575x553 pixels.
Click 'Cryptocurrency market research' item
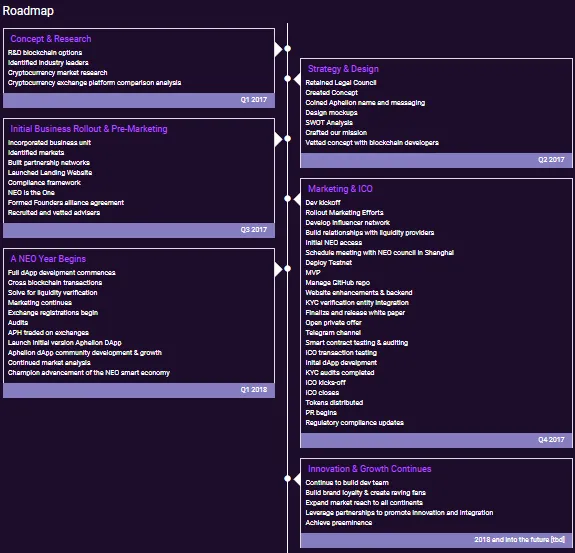tap(58, 73)
